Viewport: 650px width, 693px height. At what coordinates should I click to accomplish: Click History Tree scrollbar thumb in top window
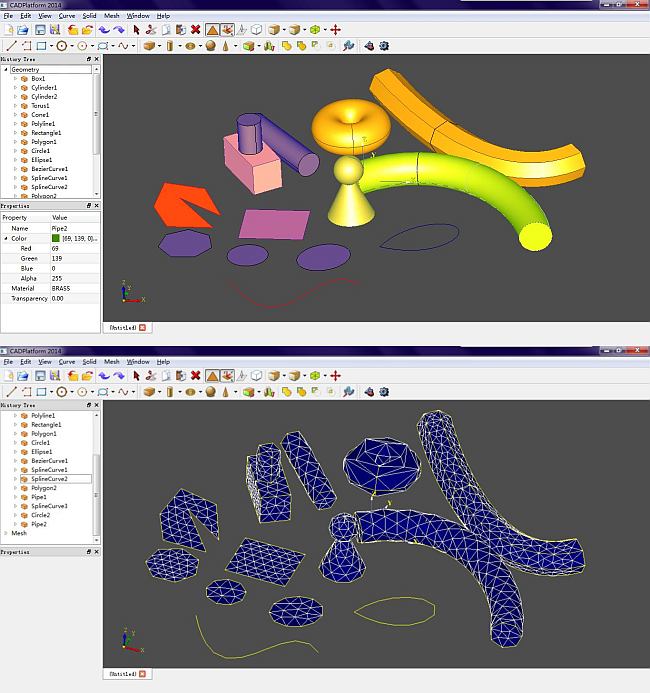pos(96,115)
